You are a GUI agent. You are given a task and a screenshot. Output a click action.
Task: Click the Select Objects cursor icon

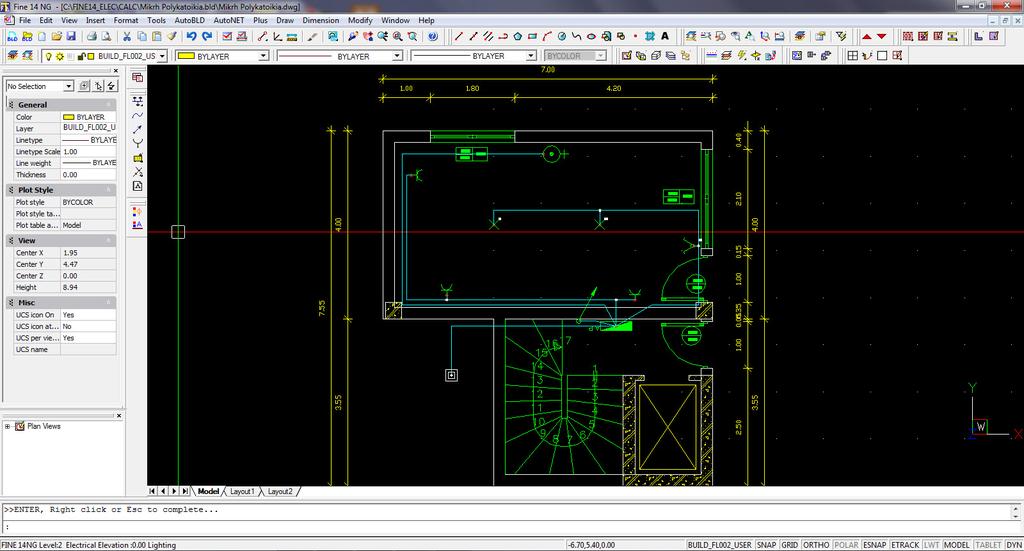(x=98, y=86)
